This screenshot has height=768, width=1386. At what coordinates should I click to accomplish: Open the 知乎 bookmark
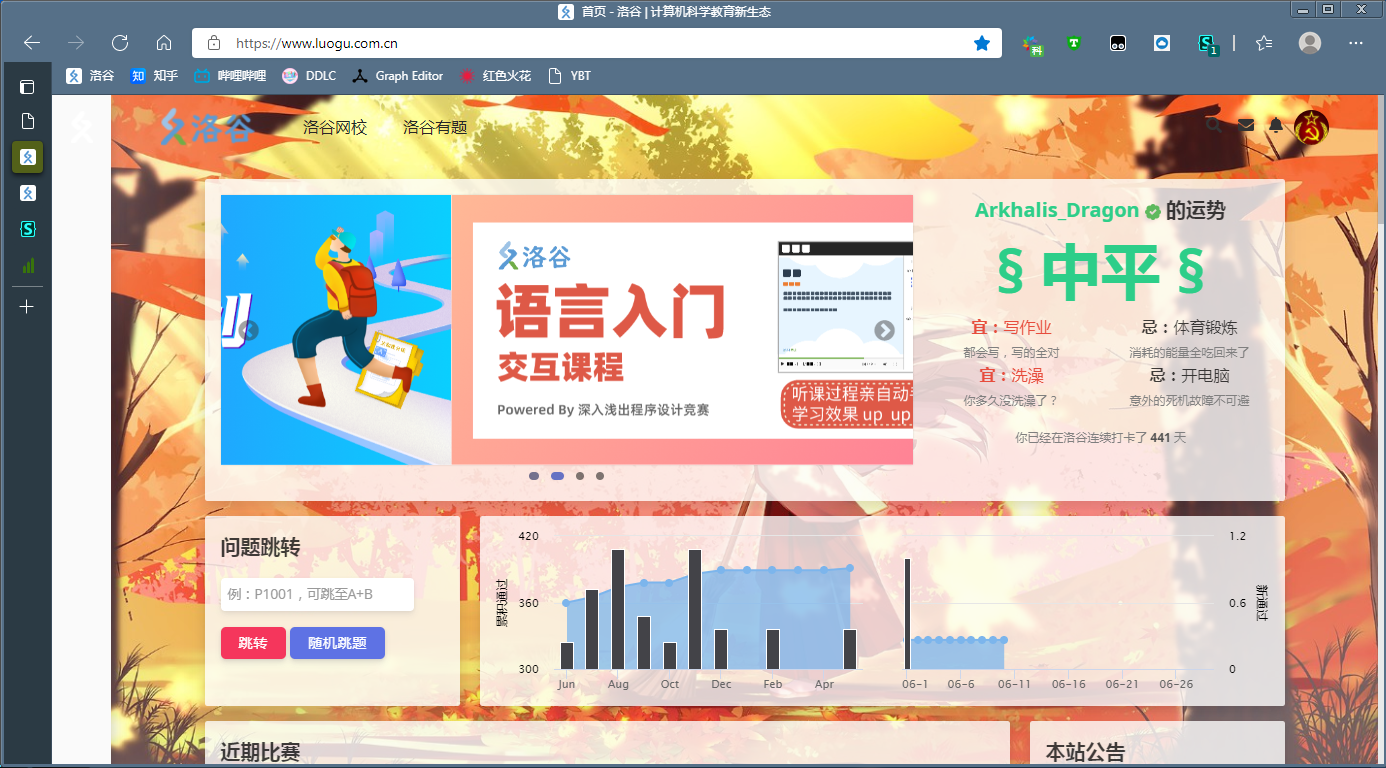153,75
